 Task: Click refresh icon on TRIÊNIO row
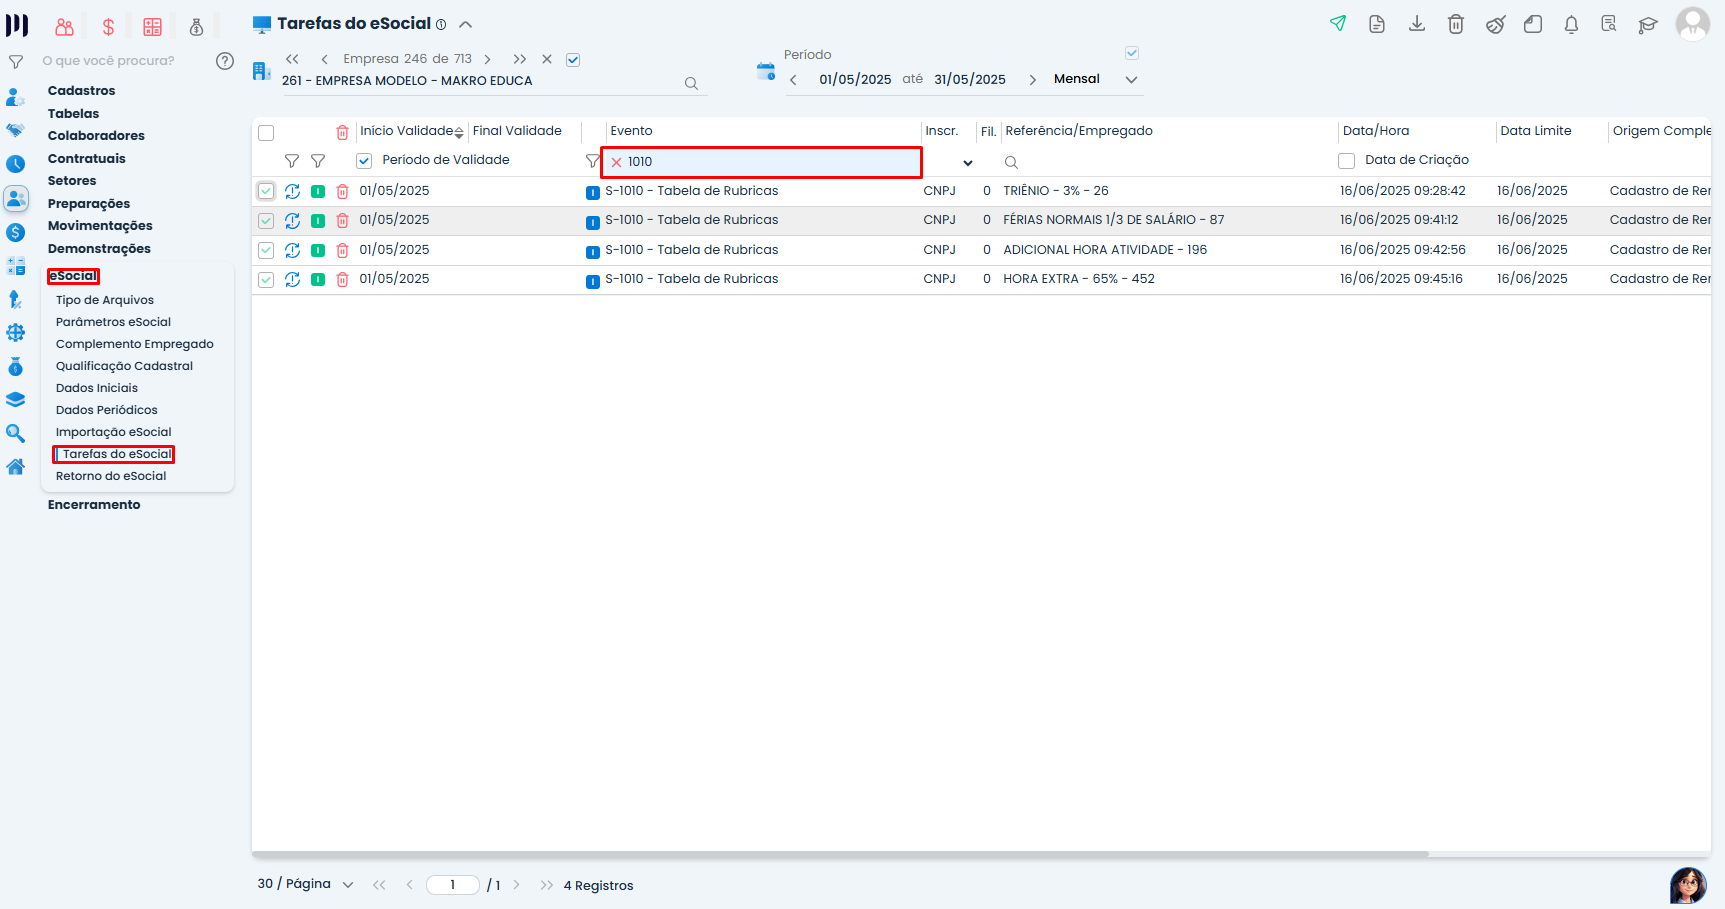[292, 191]
